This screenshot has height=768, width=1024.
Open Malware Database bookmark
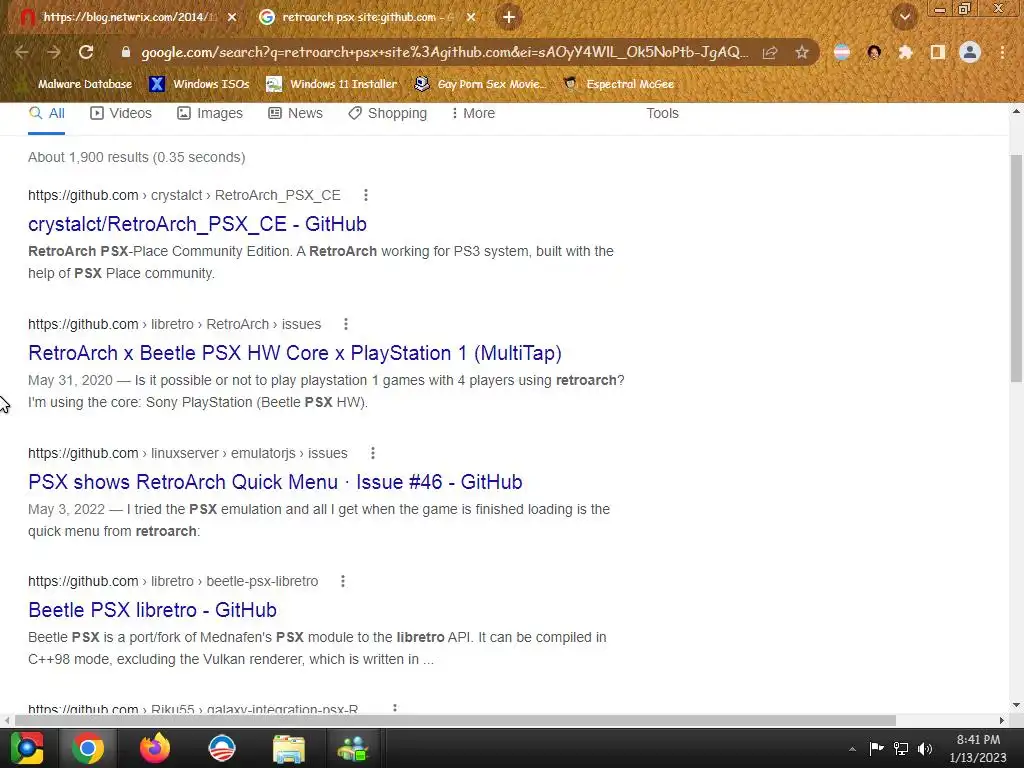pyautogui.click(x=85, y=84)
